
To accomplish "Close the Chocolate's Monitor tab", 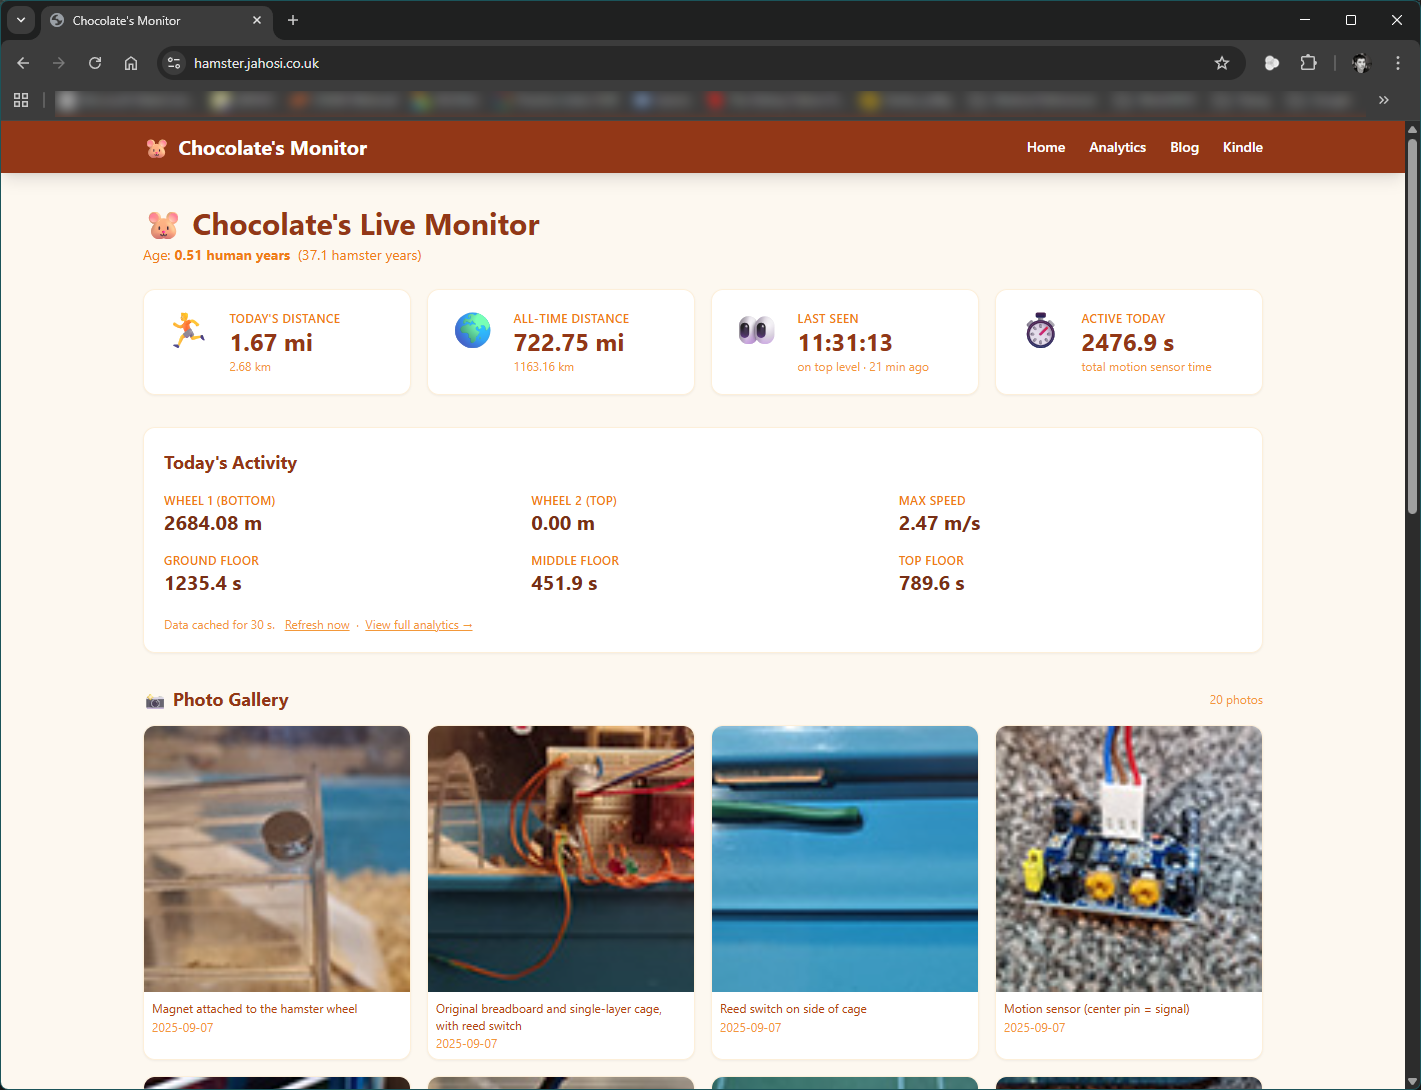I will [257, 20].
